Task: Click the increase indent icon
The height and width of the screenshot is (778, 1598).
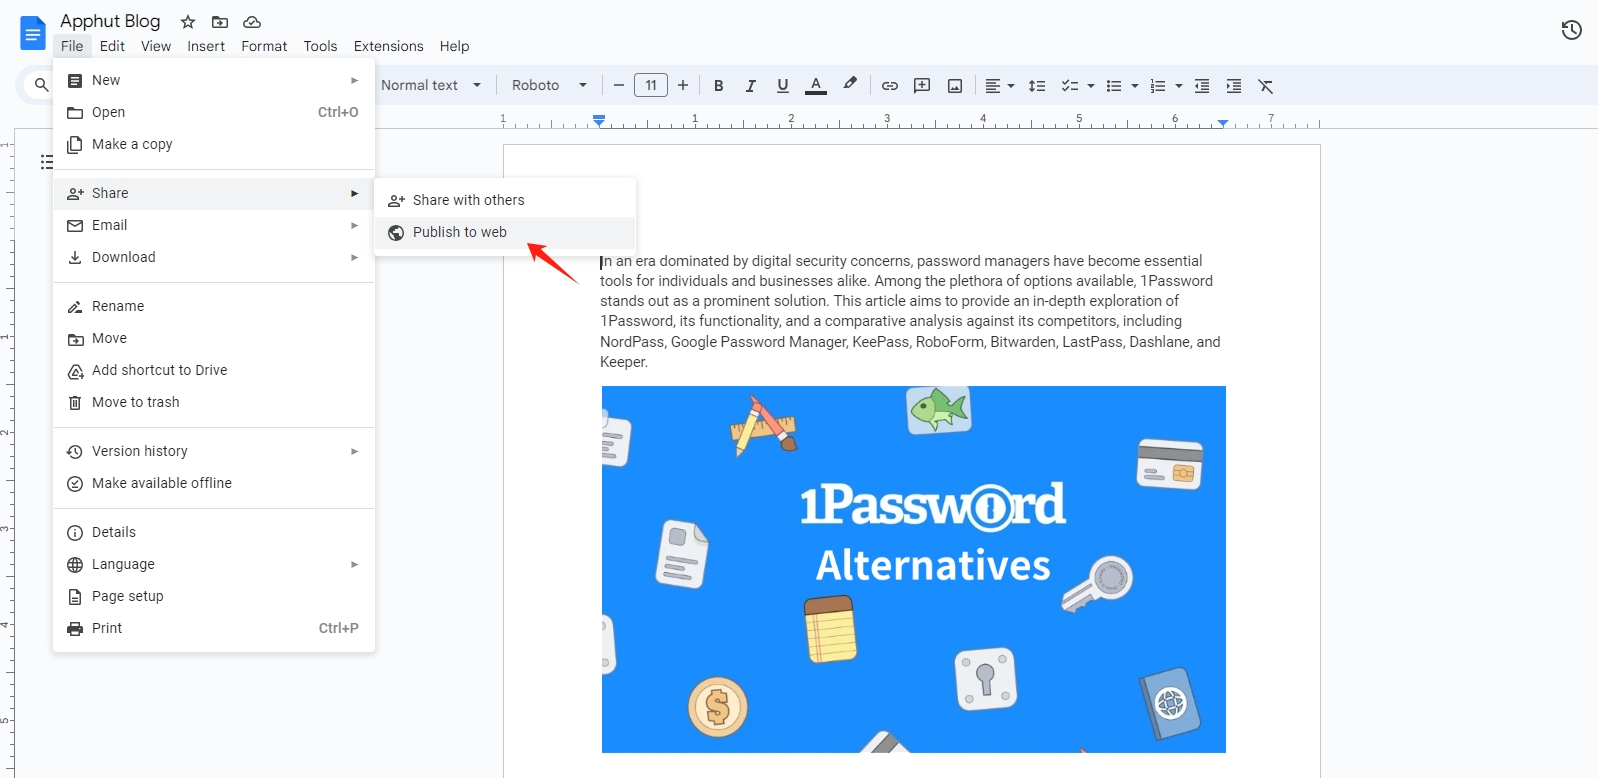Action: [x=1234, y=86]
